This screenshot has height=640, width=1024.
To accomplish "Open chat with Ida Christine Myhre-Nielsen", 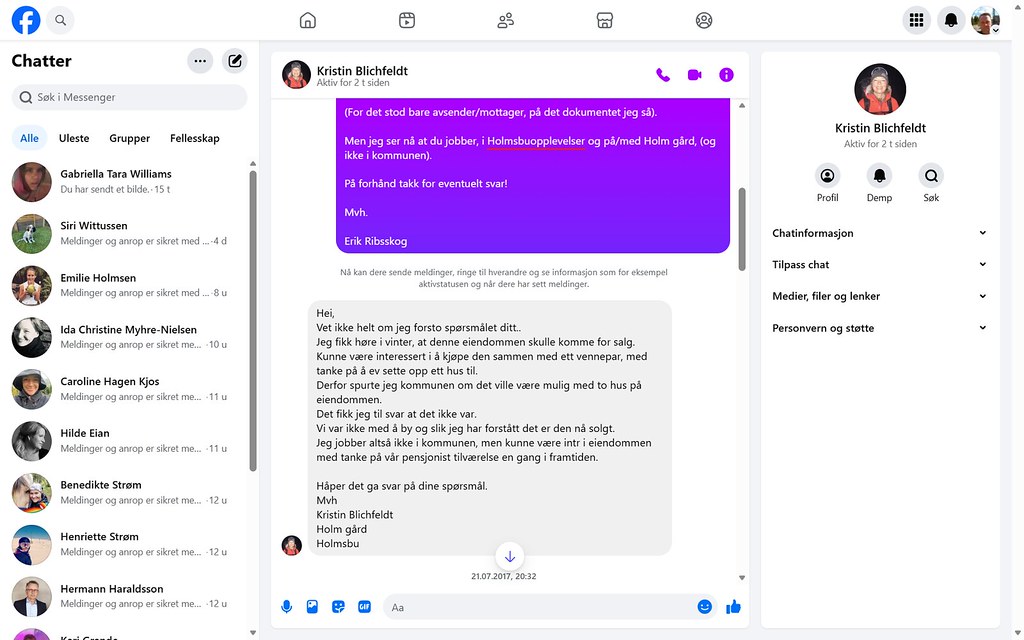I will (126, 337).
